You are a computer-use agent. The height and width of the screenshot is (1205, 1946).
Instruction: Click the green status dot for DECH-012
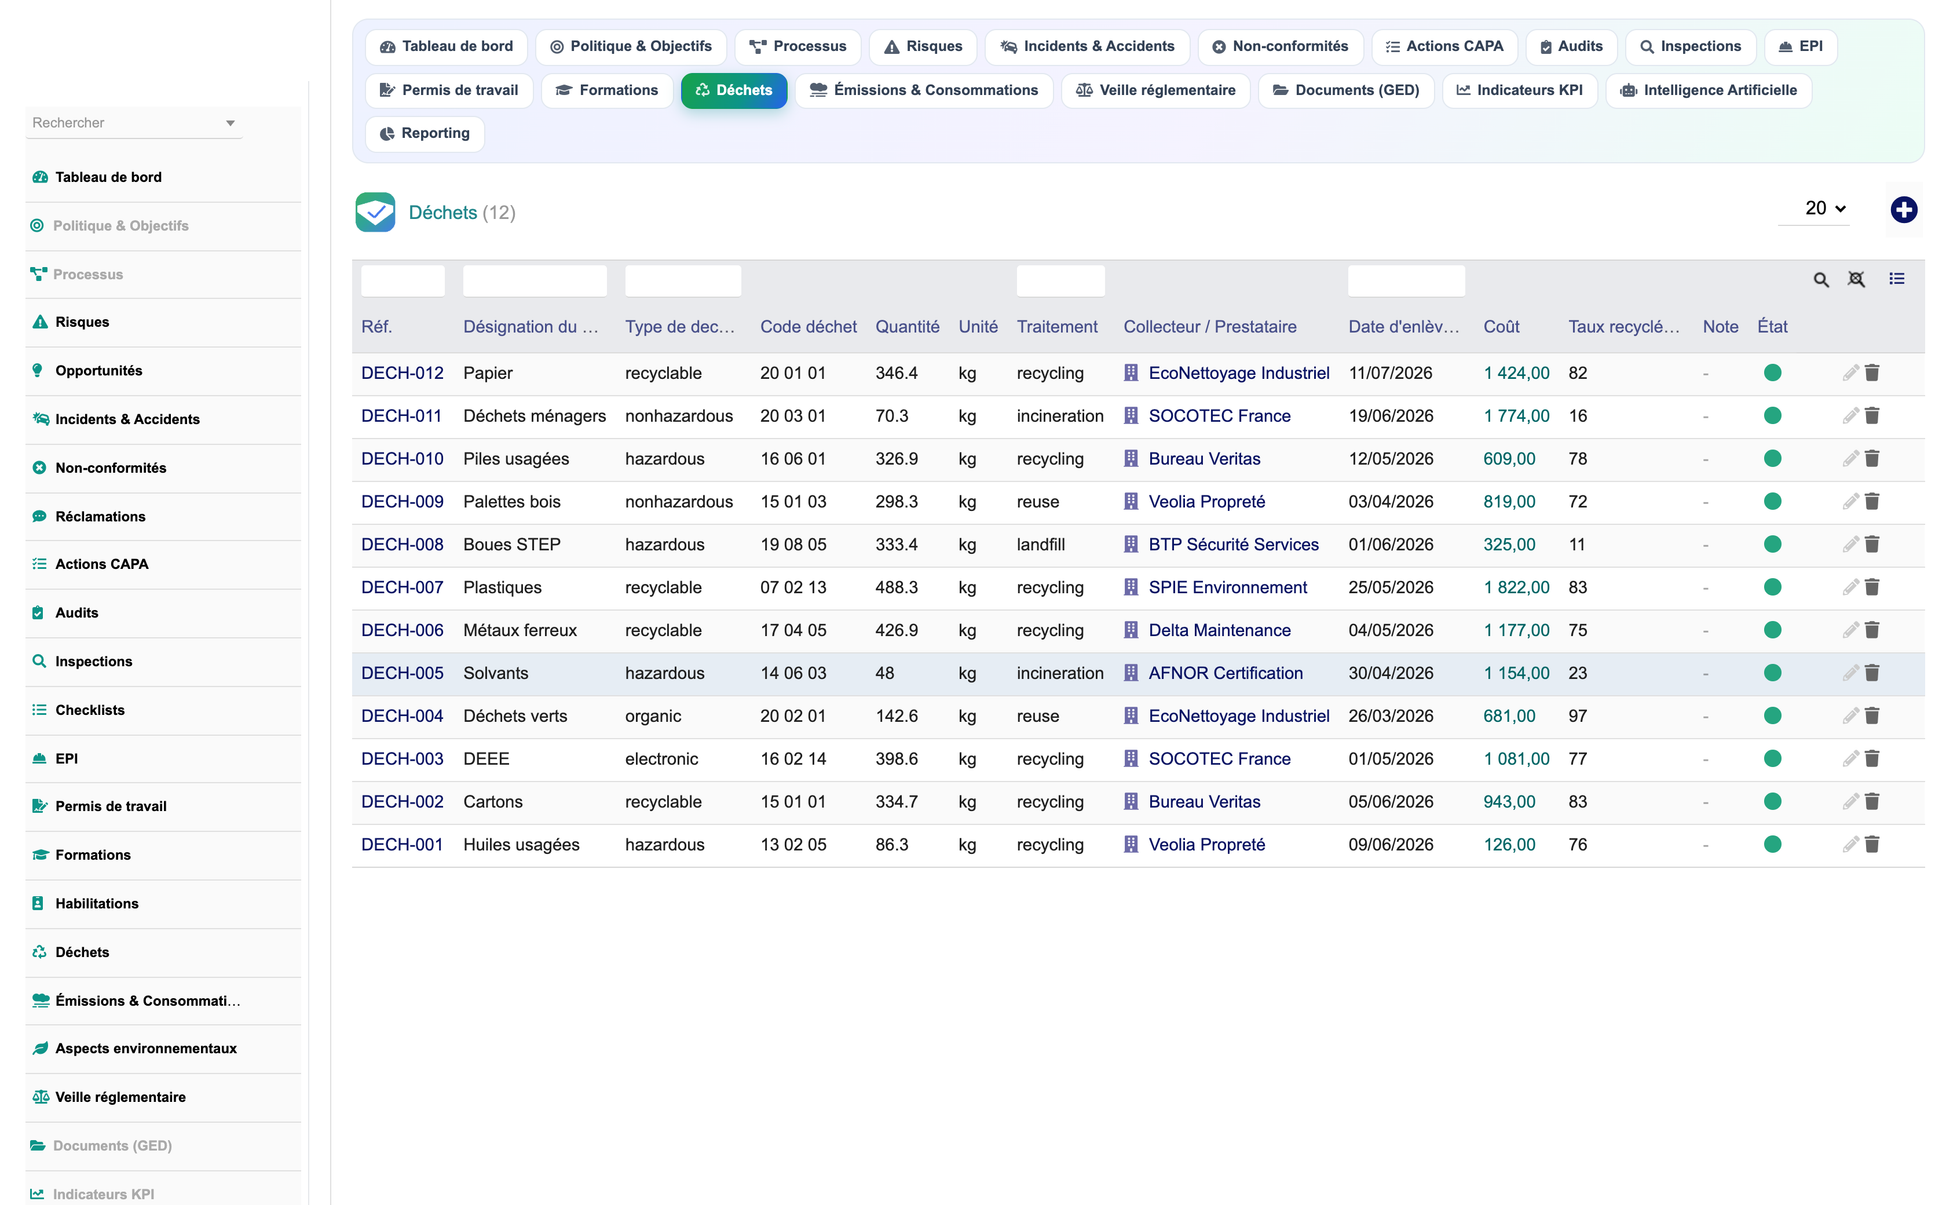[x=1772, y=373]
